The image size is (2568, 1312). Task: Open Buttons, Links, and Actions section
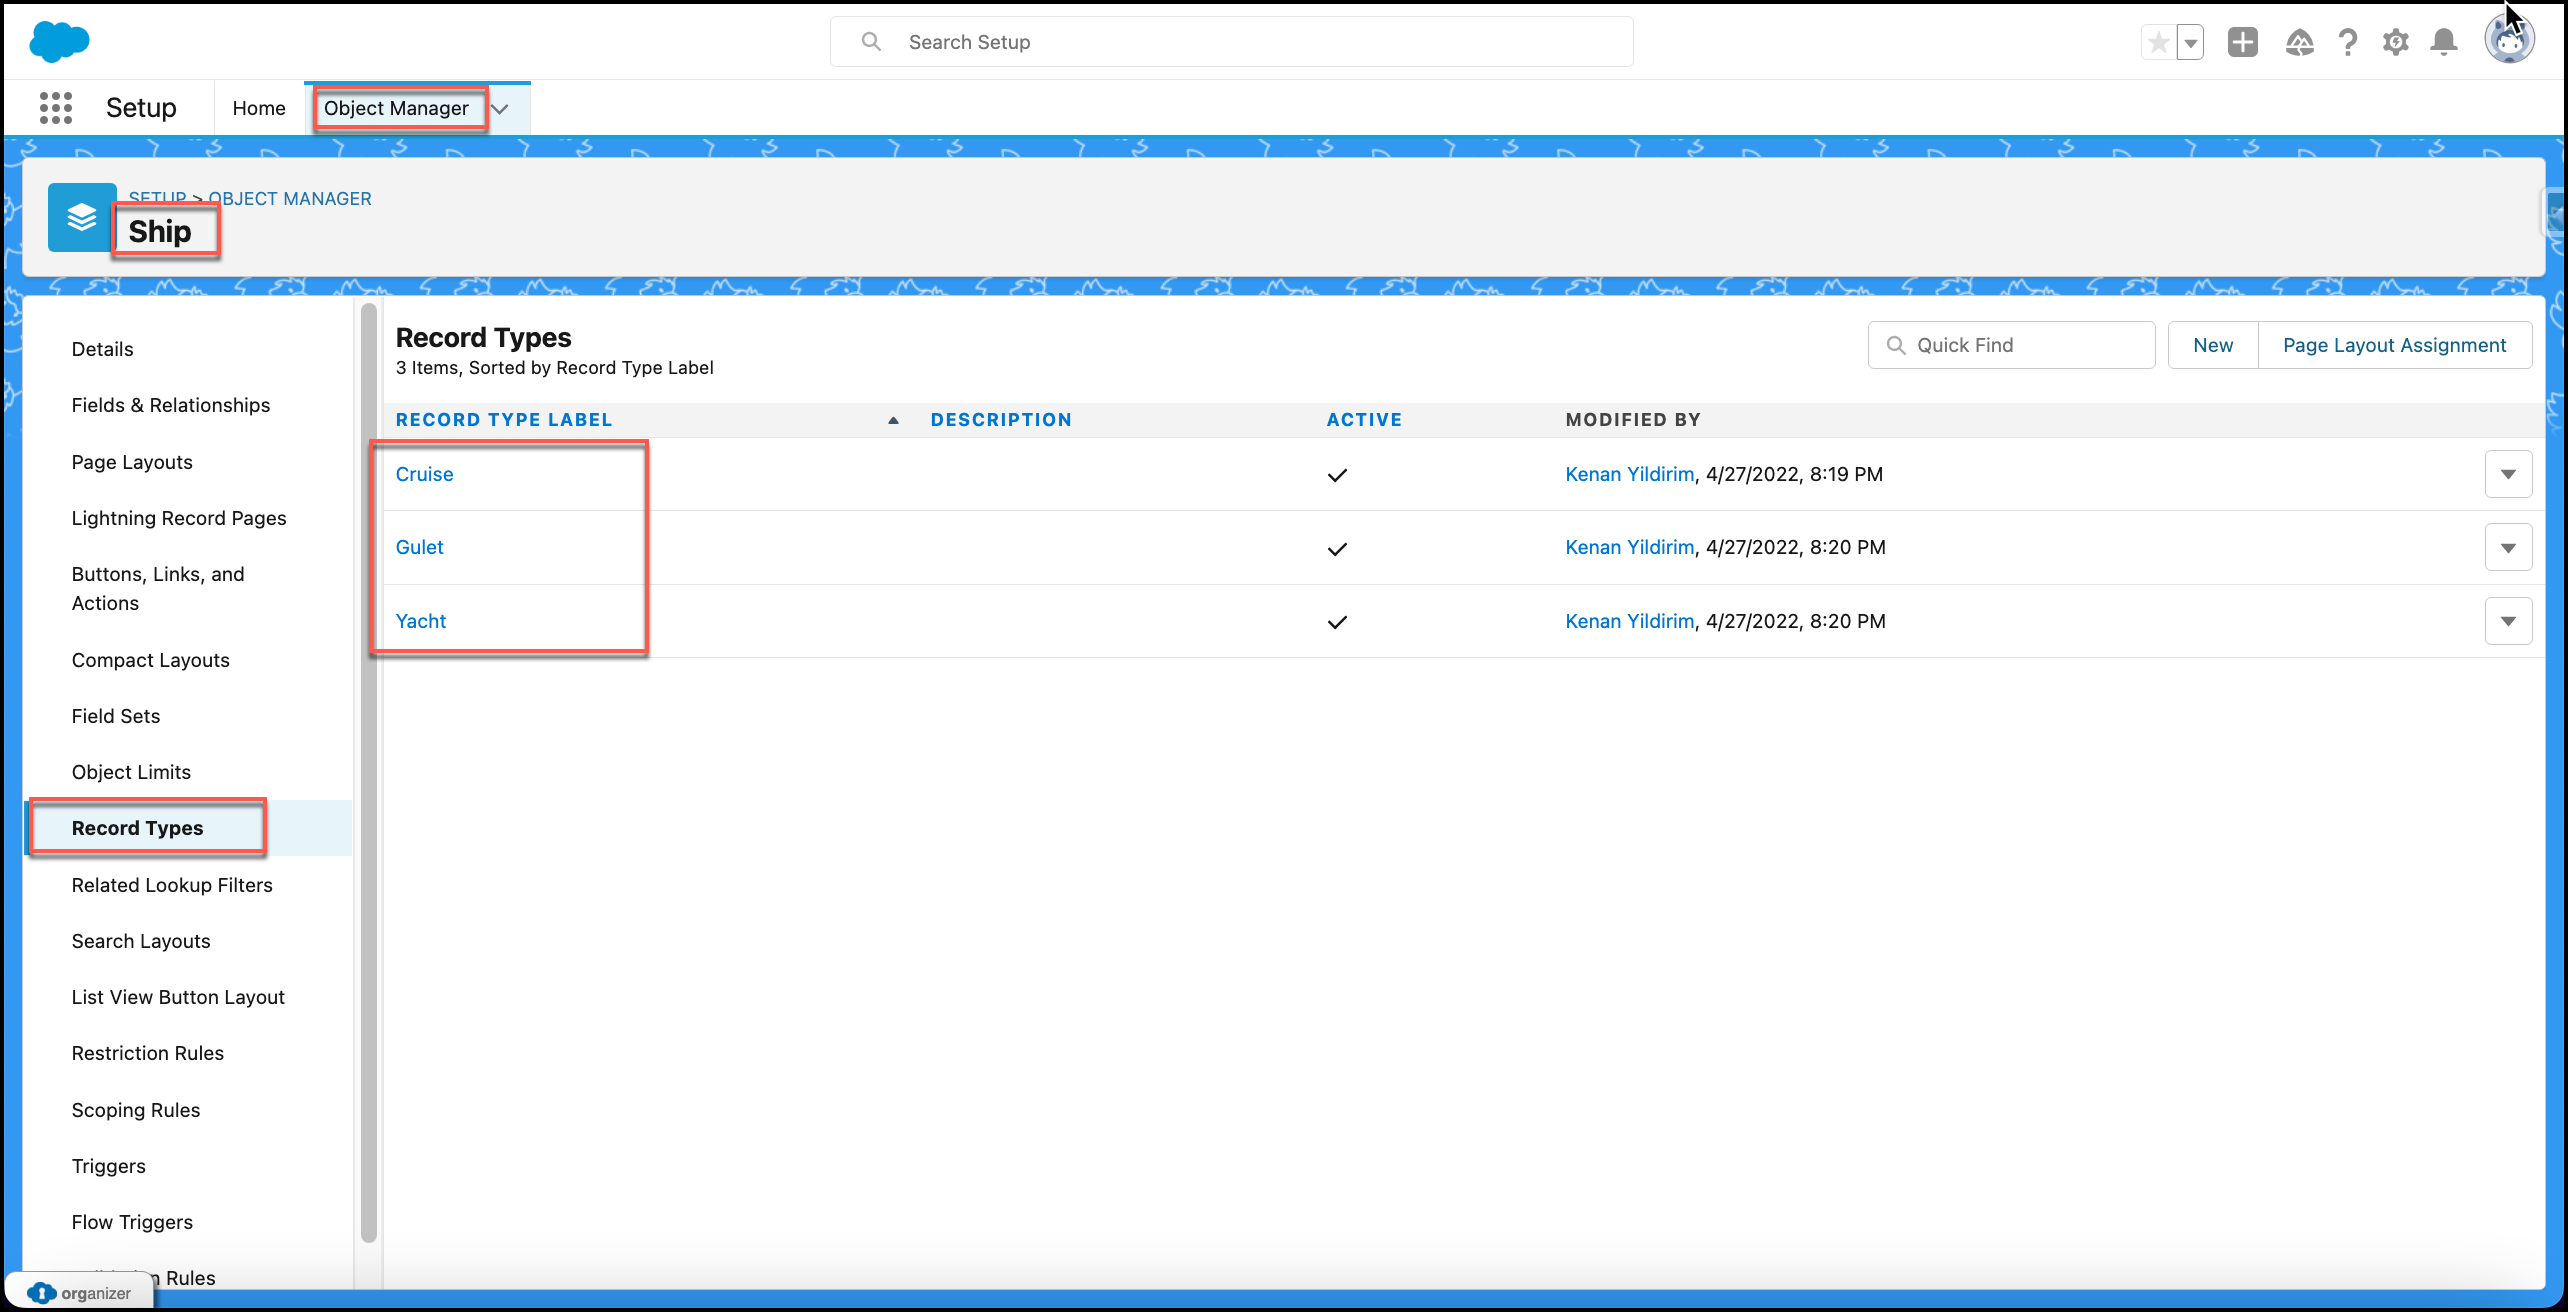(x=158, y=588)
